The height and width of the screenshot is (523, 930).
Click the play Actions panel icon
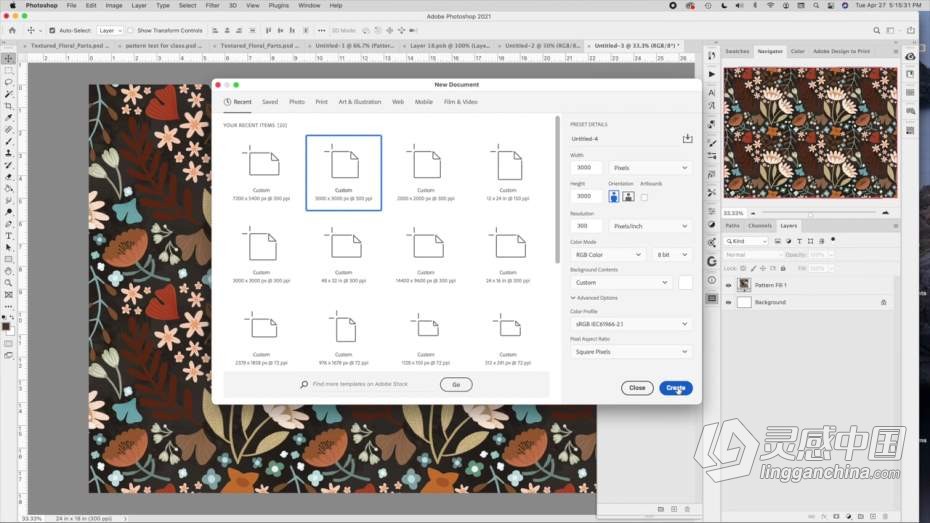point(712,74)
